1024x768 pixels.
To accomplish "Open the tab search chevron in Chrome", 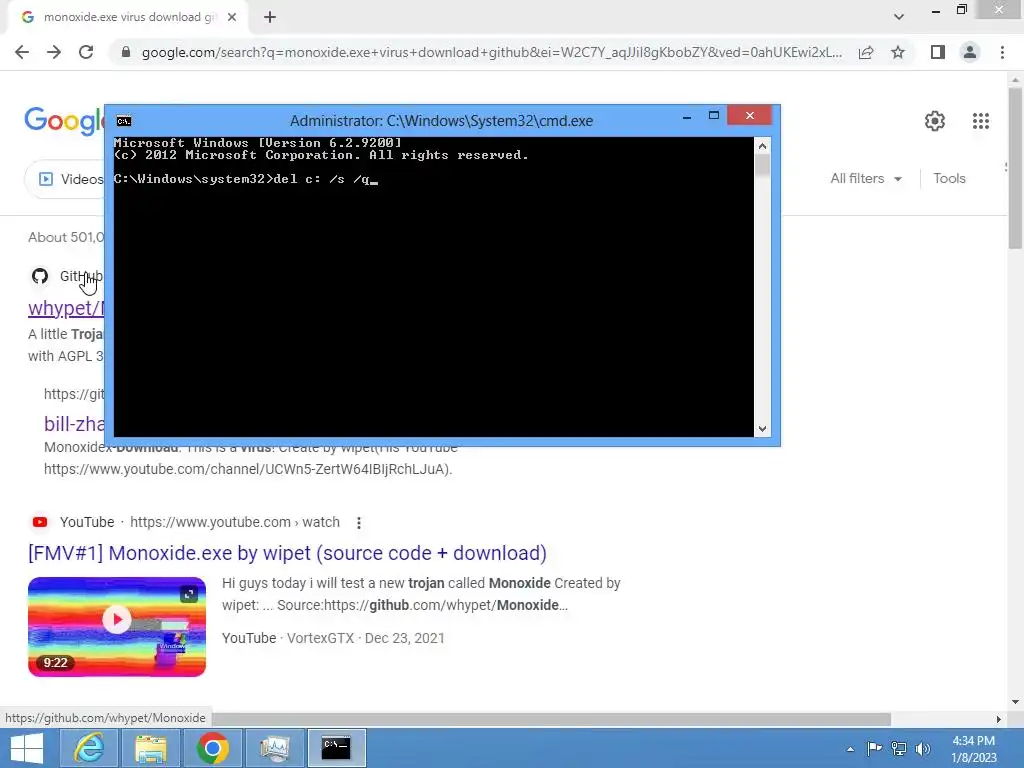I will click(x=899, y=17).
